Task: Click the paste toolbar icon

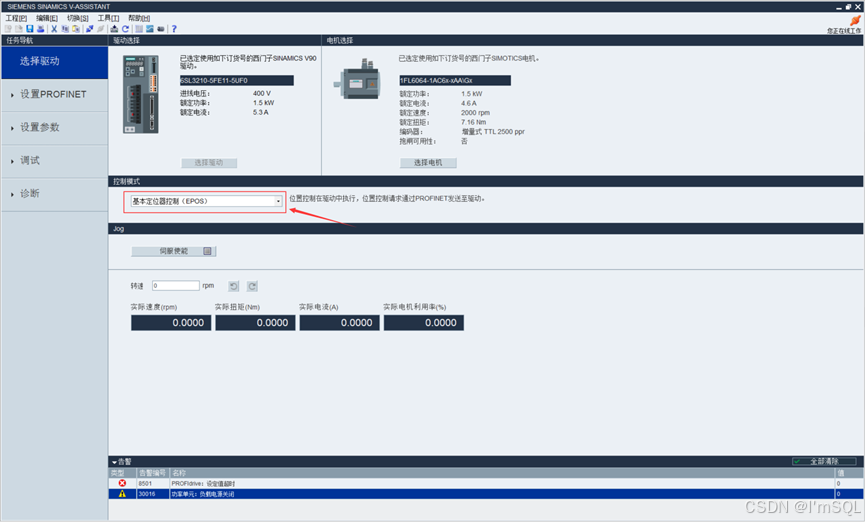Action: (76, 29)
